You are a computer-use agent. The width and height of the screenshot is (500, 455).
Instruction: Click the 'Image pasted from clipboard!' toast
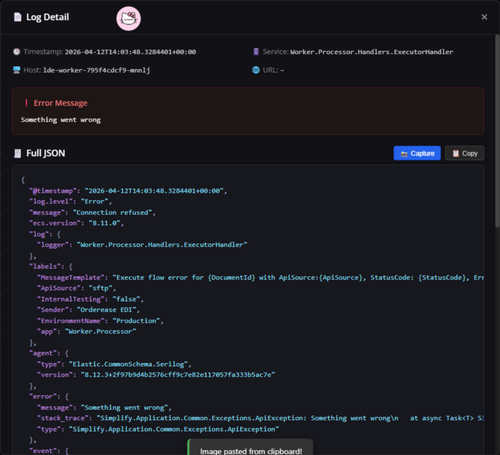click(251, 448)
